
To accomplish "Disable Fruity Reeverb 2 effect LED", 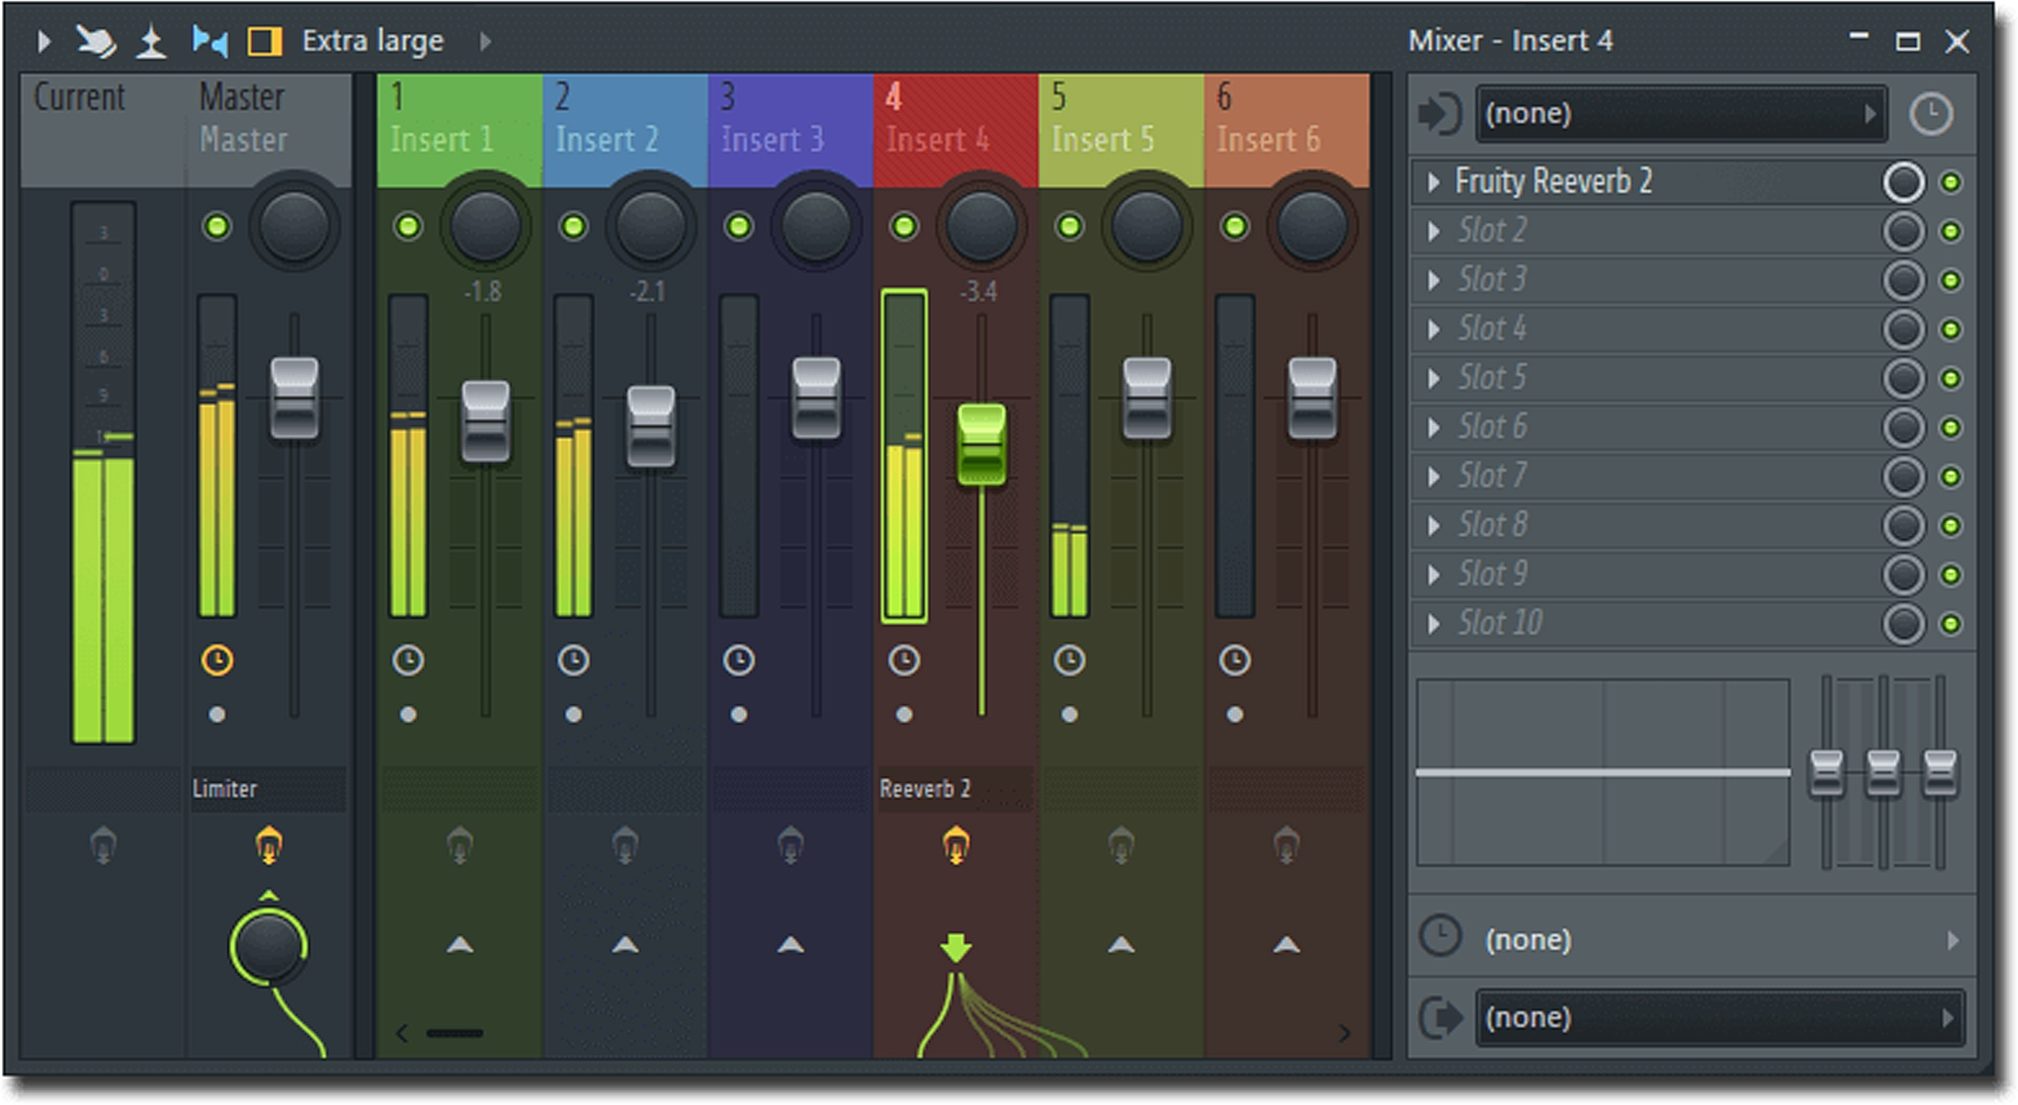I will (1951, 182).
